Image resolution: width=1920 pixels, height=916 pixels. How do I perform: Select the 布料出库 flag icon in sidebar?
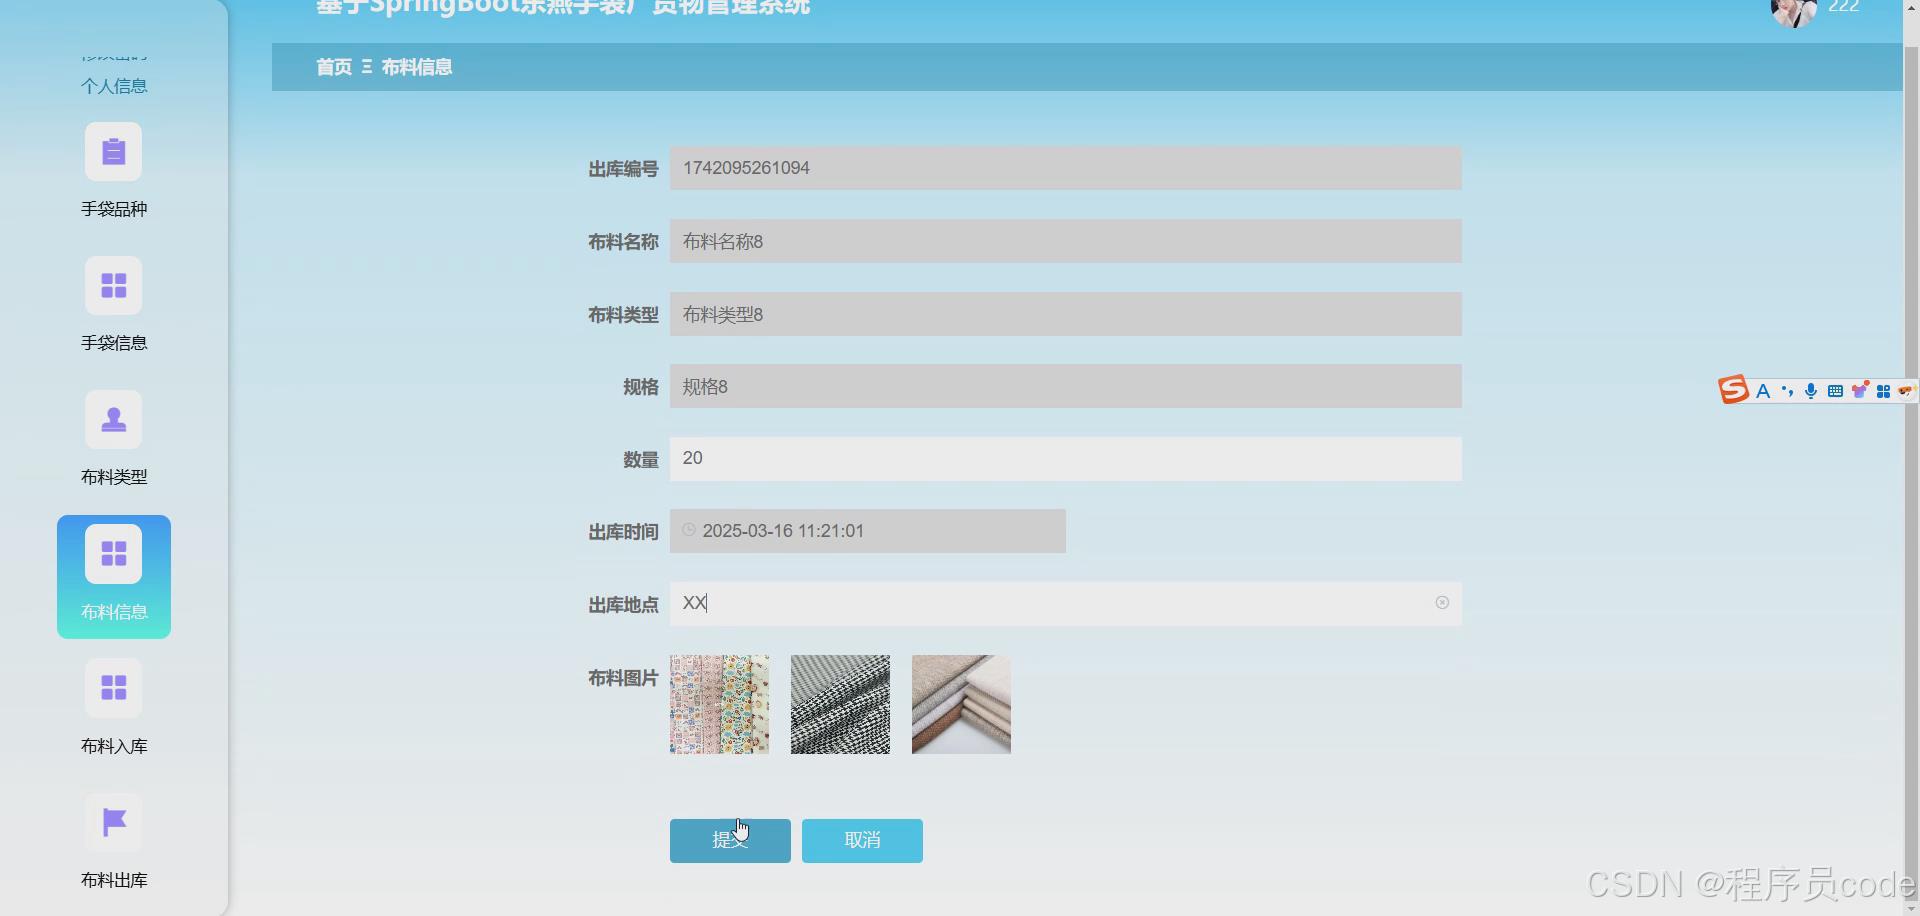pyautogui.click(x=113, y=822)
